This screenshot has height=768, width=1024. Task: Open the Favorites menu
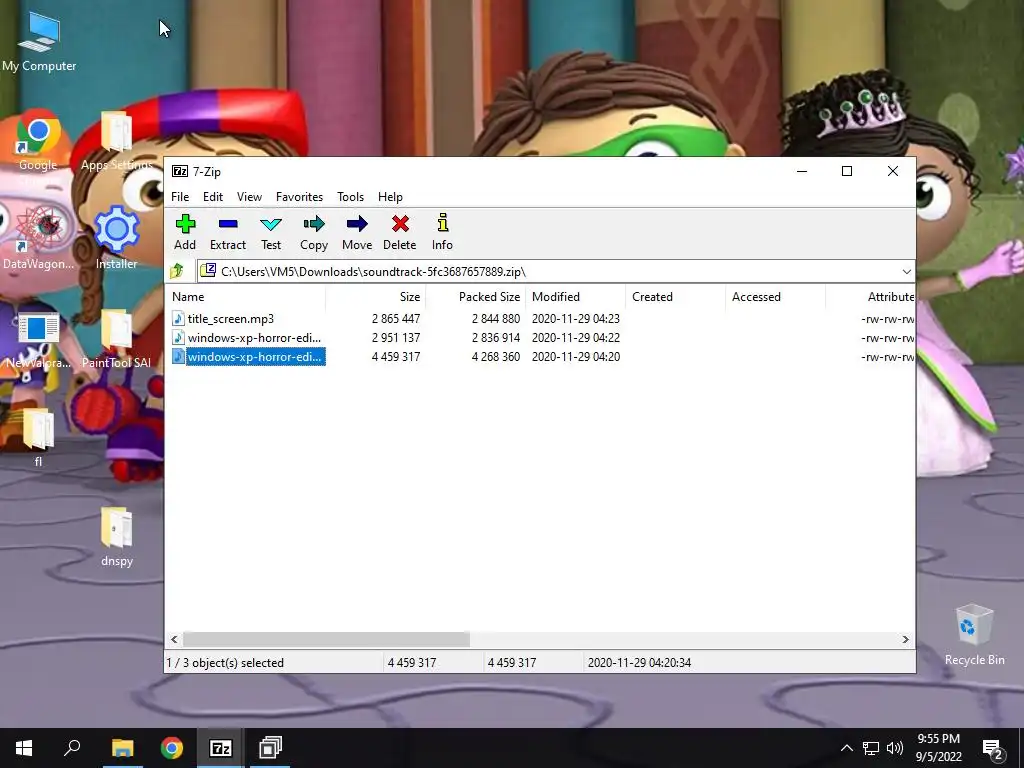pos(299,197)
